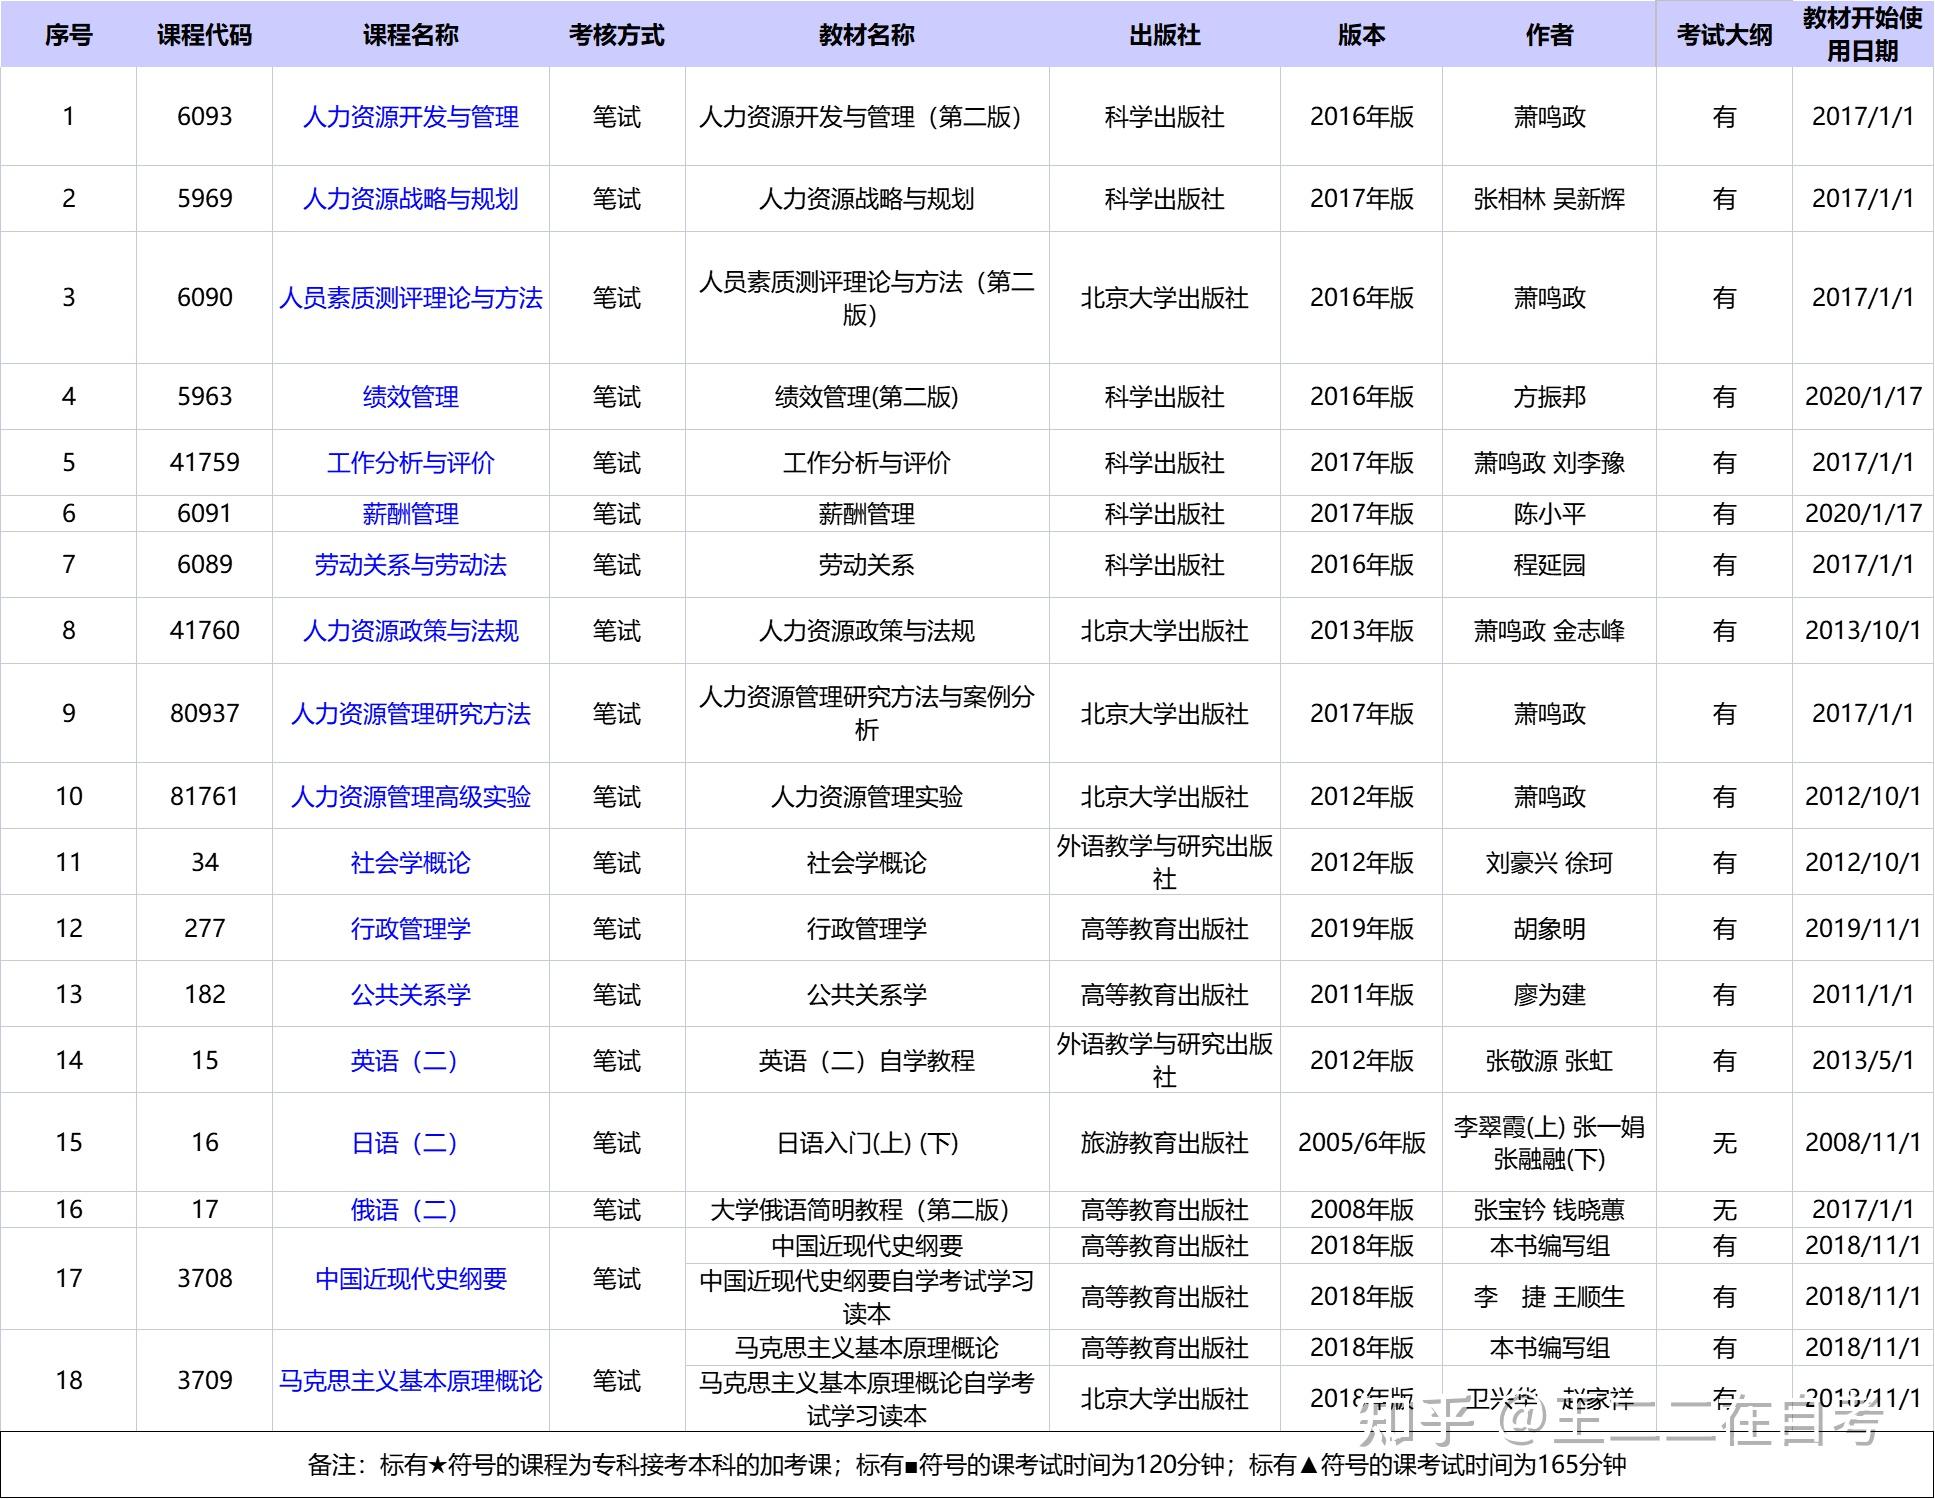The width and height of the screenshot is (1935, 1499).
Task: Select author cell 李 捷 王顺生
Action: 1549,1297
